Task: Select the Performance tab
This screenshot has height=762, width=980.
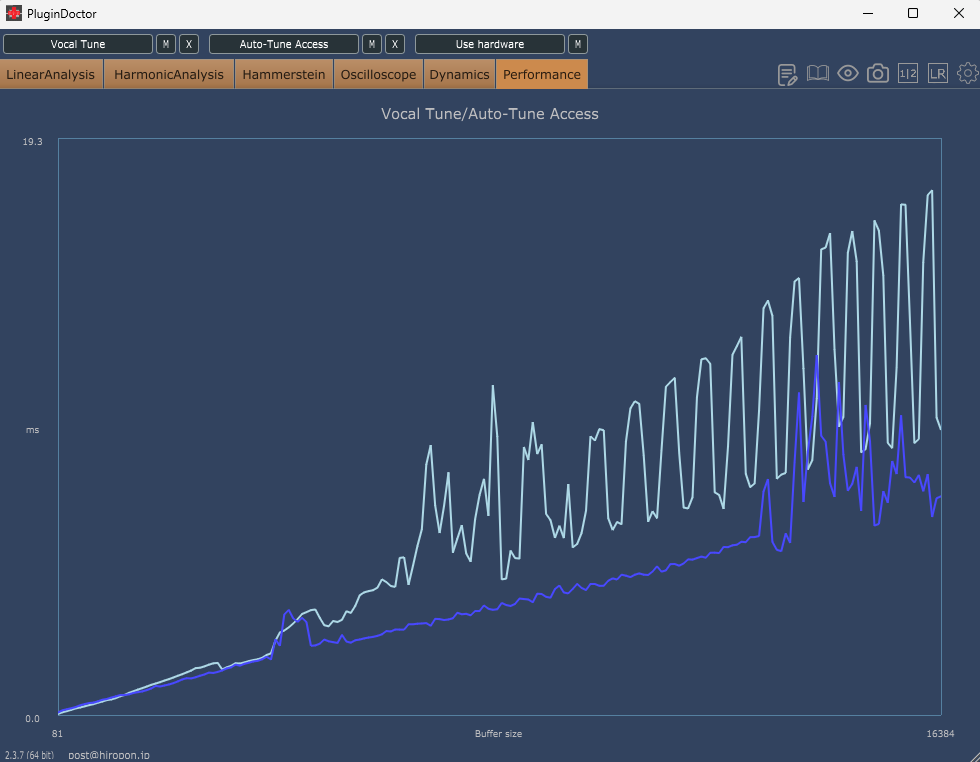Action: point(542,74)
